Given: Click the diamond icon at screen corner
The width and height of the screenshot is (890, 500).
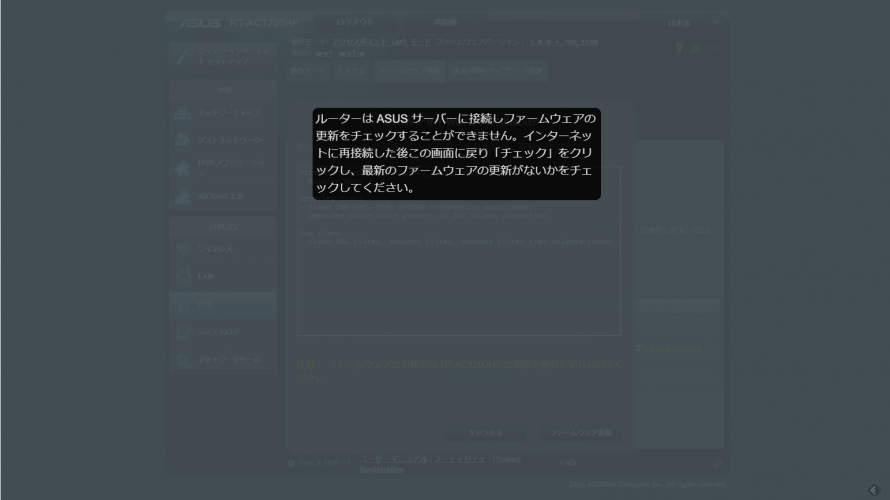Looking at the screenshot, I should coord(874,490).
